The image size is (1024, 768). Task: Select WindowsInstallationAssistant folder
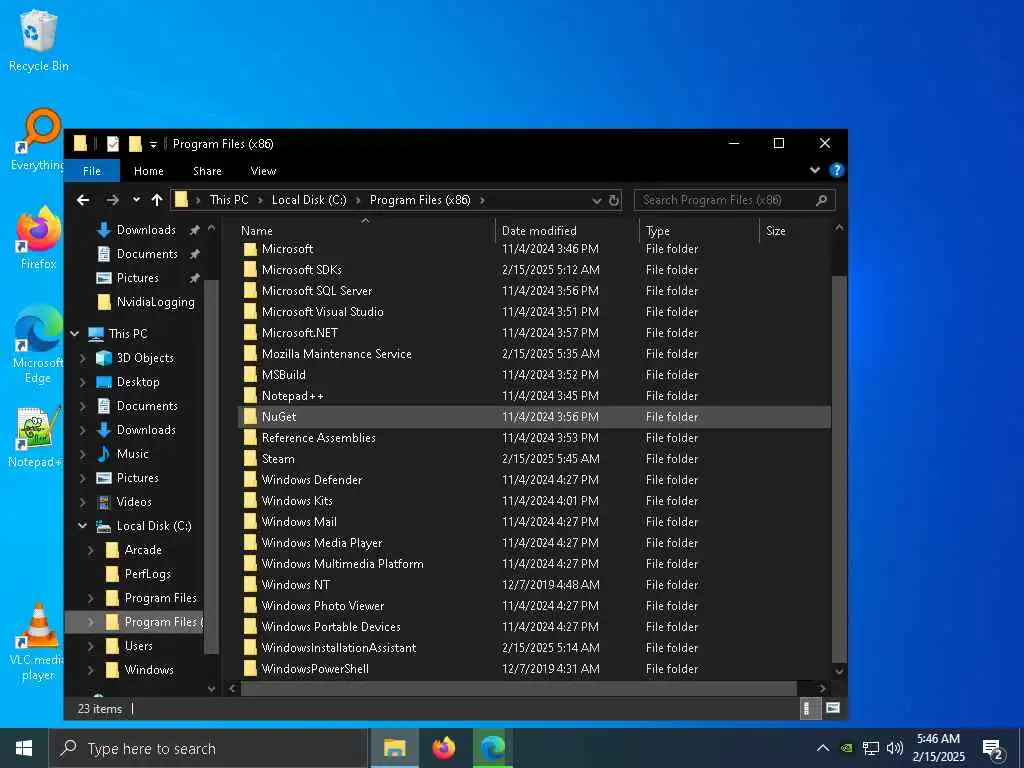point(534,648)
